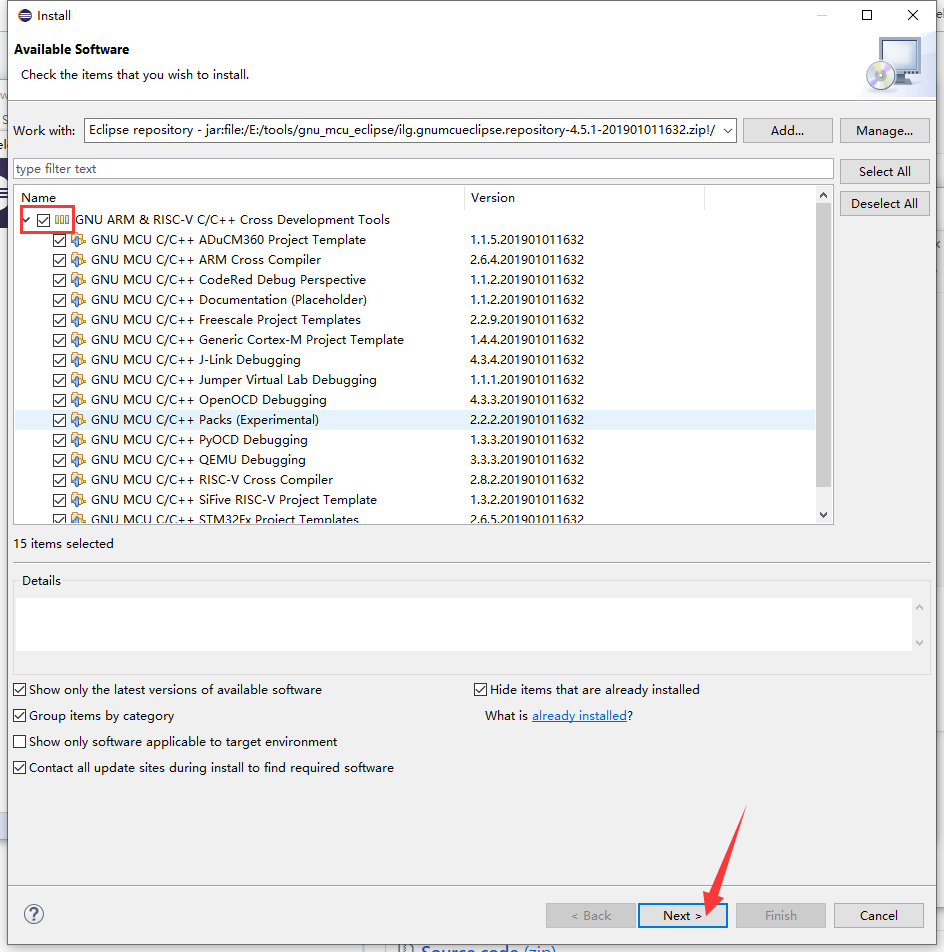Toggle Contact all update sites during install
Screen dimensions: 944x952
click(x=19, y=767)
